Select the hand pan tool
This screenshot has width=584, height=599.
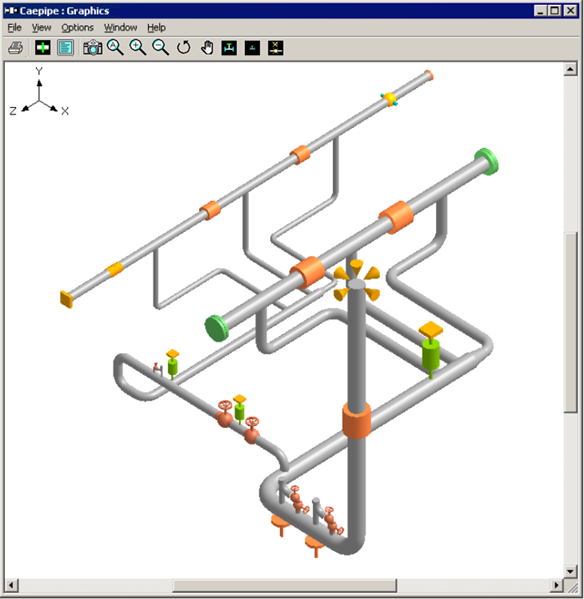click(x=207, y=48)
